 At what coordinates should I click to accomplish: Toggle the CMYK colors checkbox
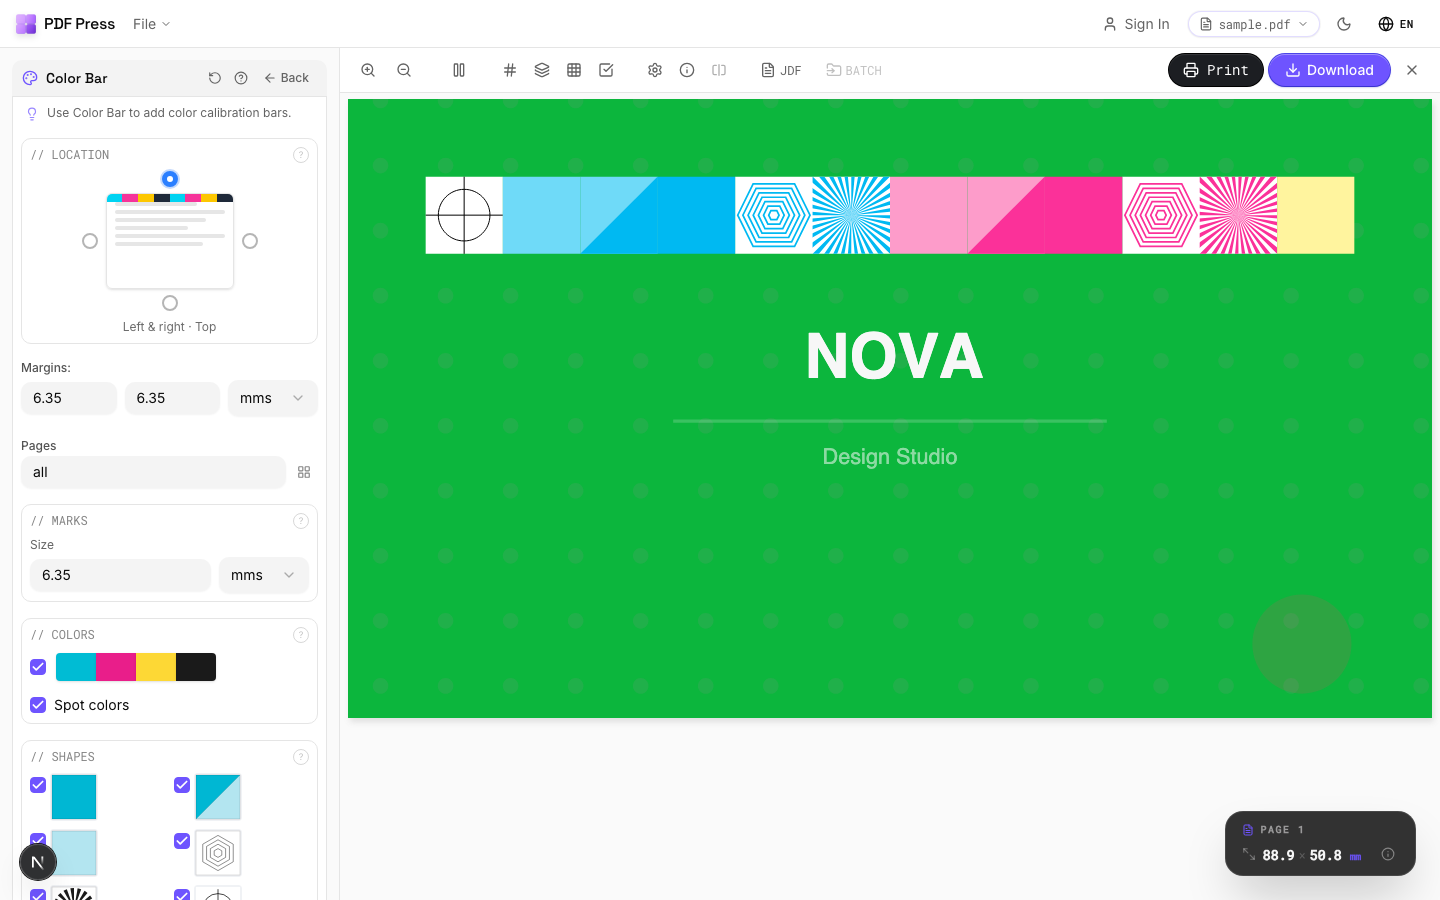(38, 667)
